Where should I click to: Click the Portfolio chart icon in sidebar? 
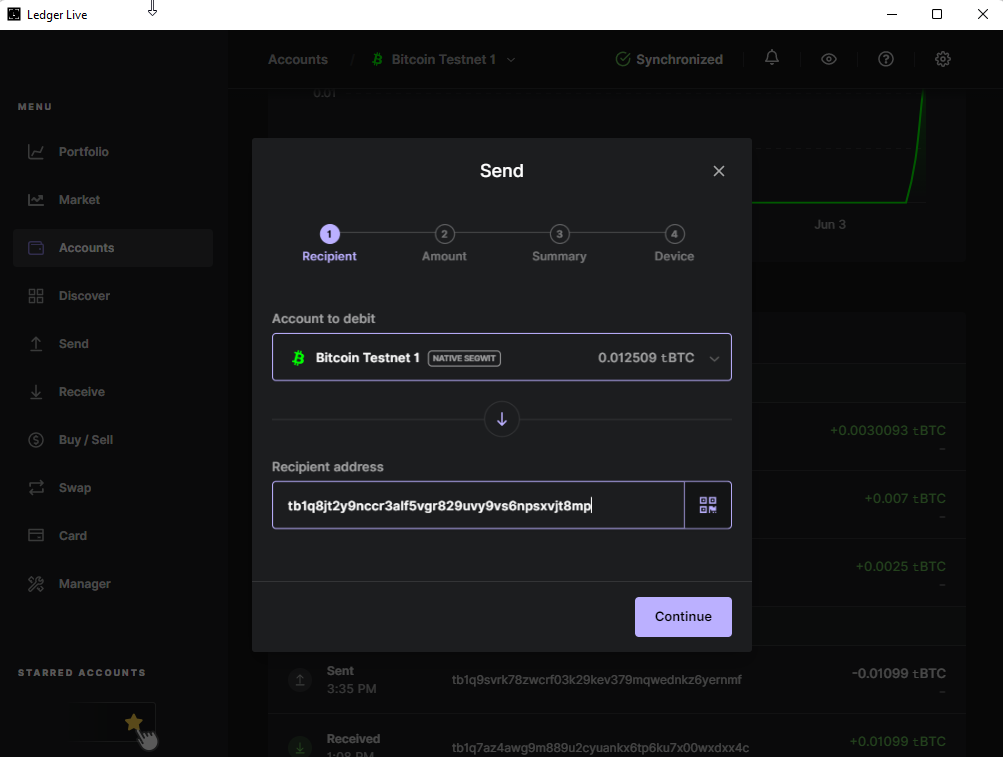36,152
